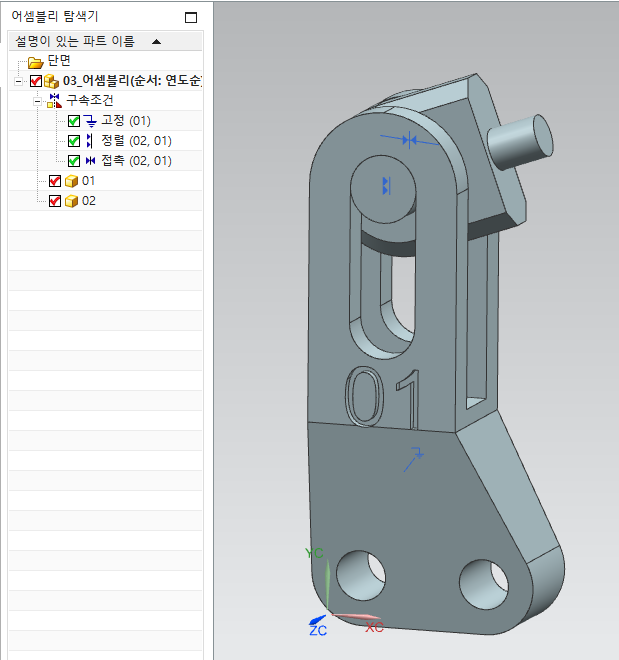Screen dimensions: 619x660
Task: Click the yellow part icon for 02
Action: pos(71,201)
